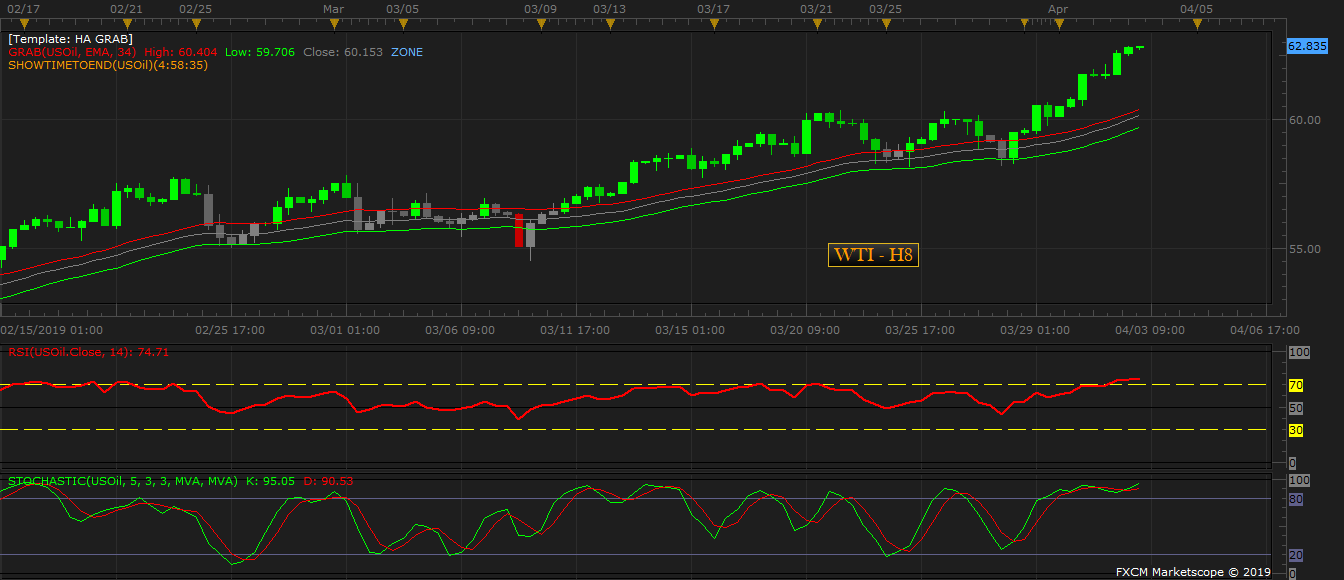Click the yellow 70 RSI level tag
This screenshot has height=580, width=1344.
point(1295,385)
